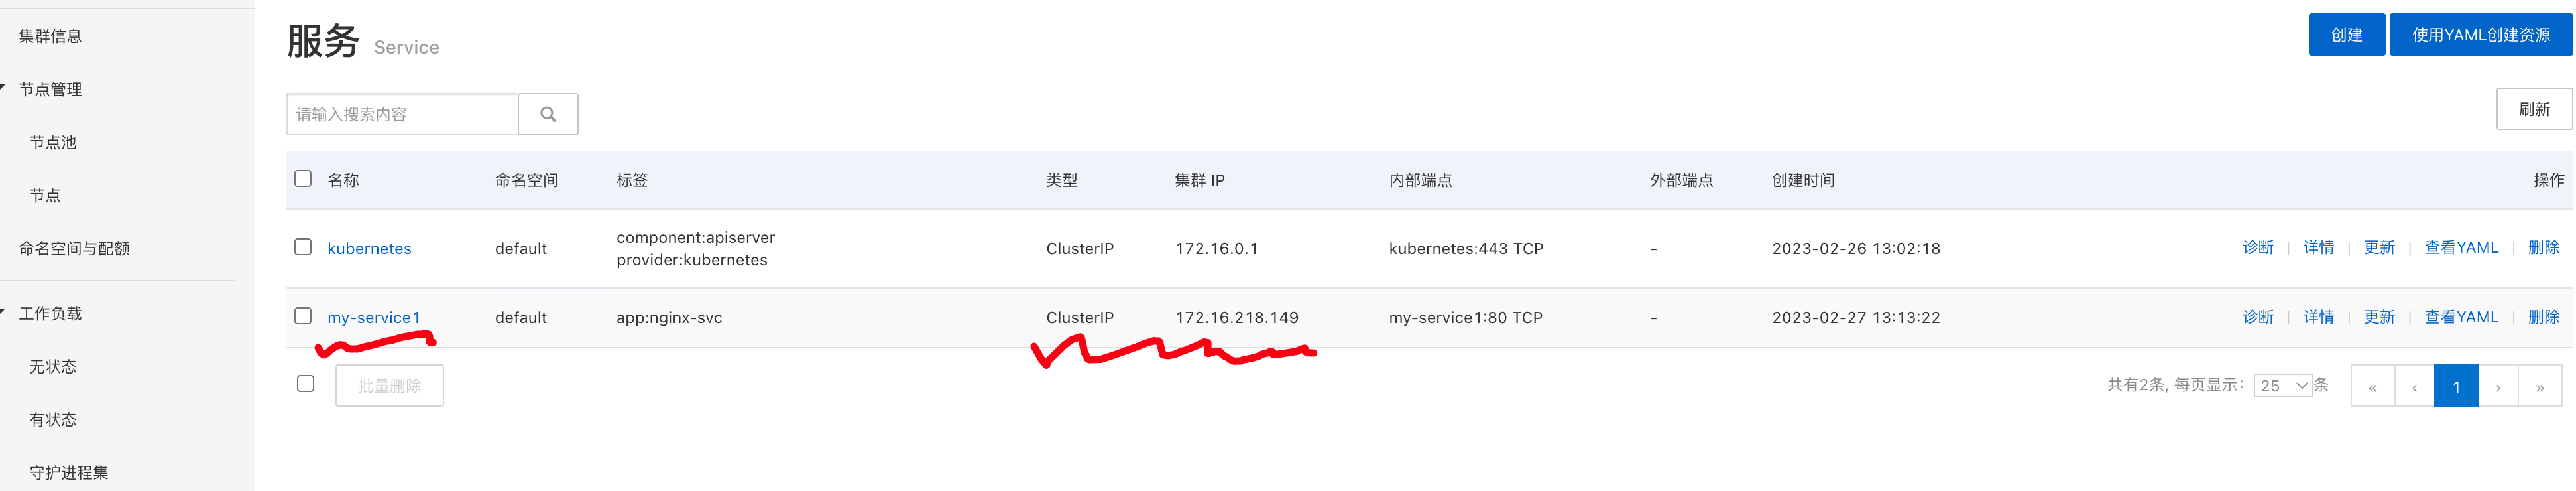Viewport: 2576px width, 491px height.
Task: Go to the previous page arrow
Action: pyautogui.click(x=2414, y=387)
